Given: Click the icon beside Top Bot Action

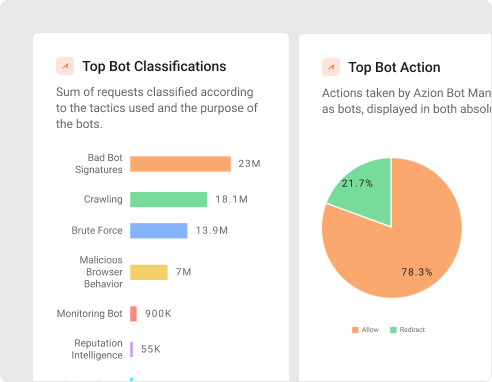Looking at the screenshot, I should point(331,67).
